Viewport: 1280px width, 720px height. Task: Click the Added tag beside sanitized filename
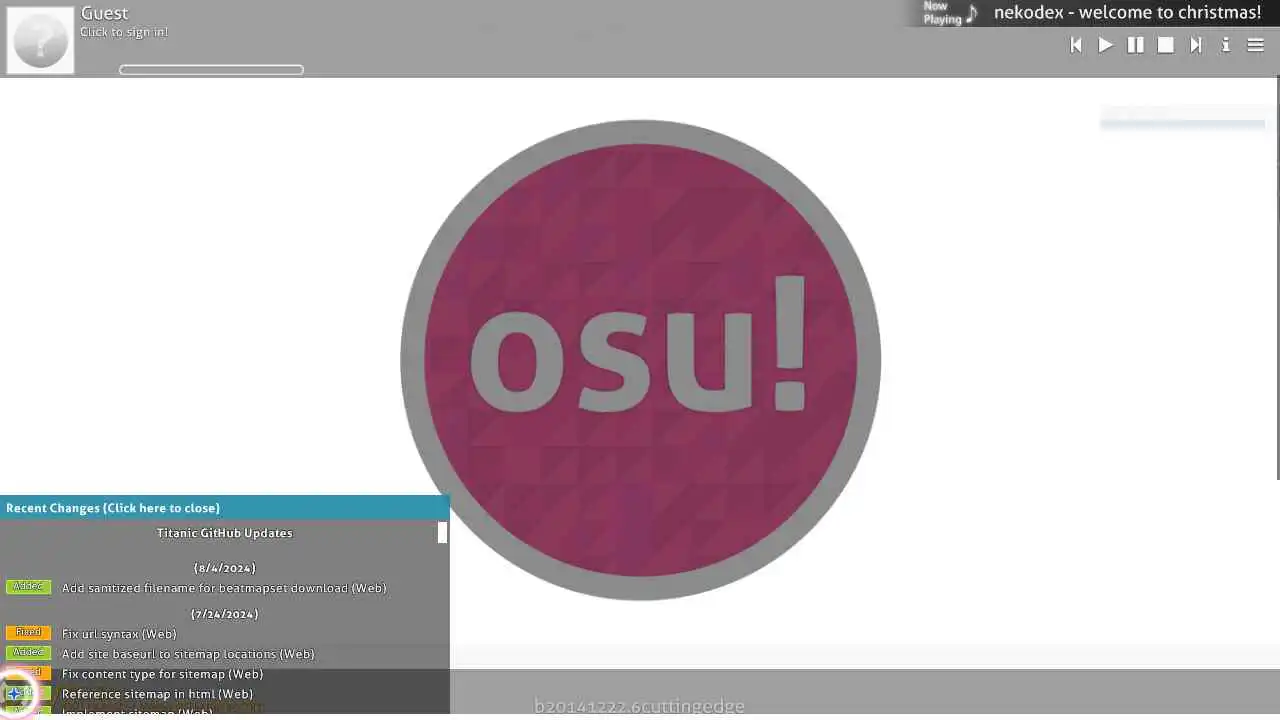pos(28,587)
